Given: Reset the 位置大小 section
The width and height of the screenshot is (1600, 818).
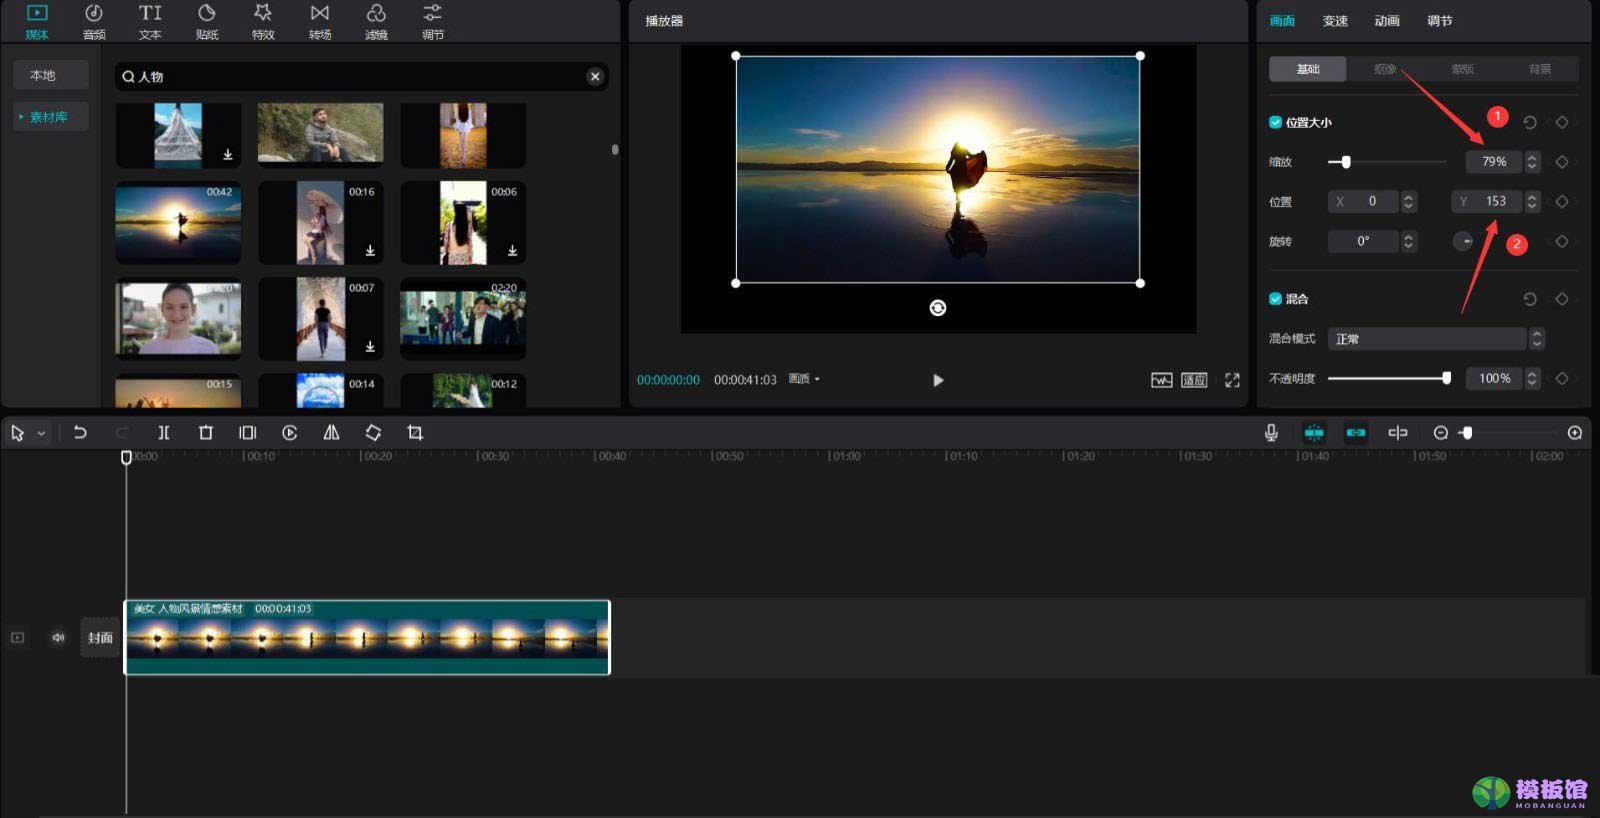Looking at the screenshot, I should pyautogui.click(x=1530, y=122).
